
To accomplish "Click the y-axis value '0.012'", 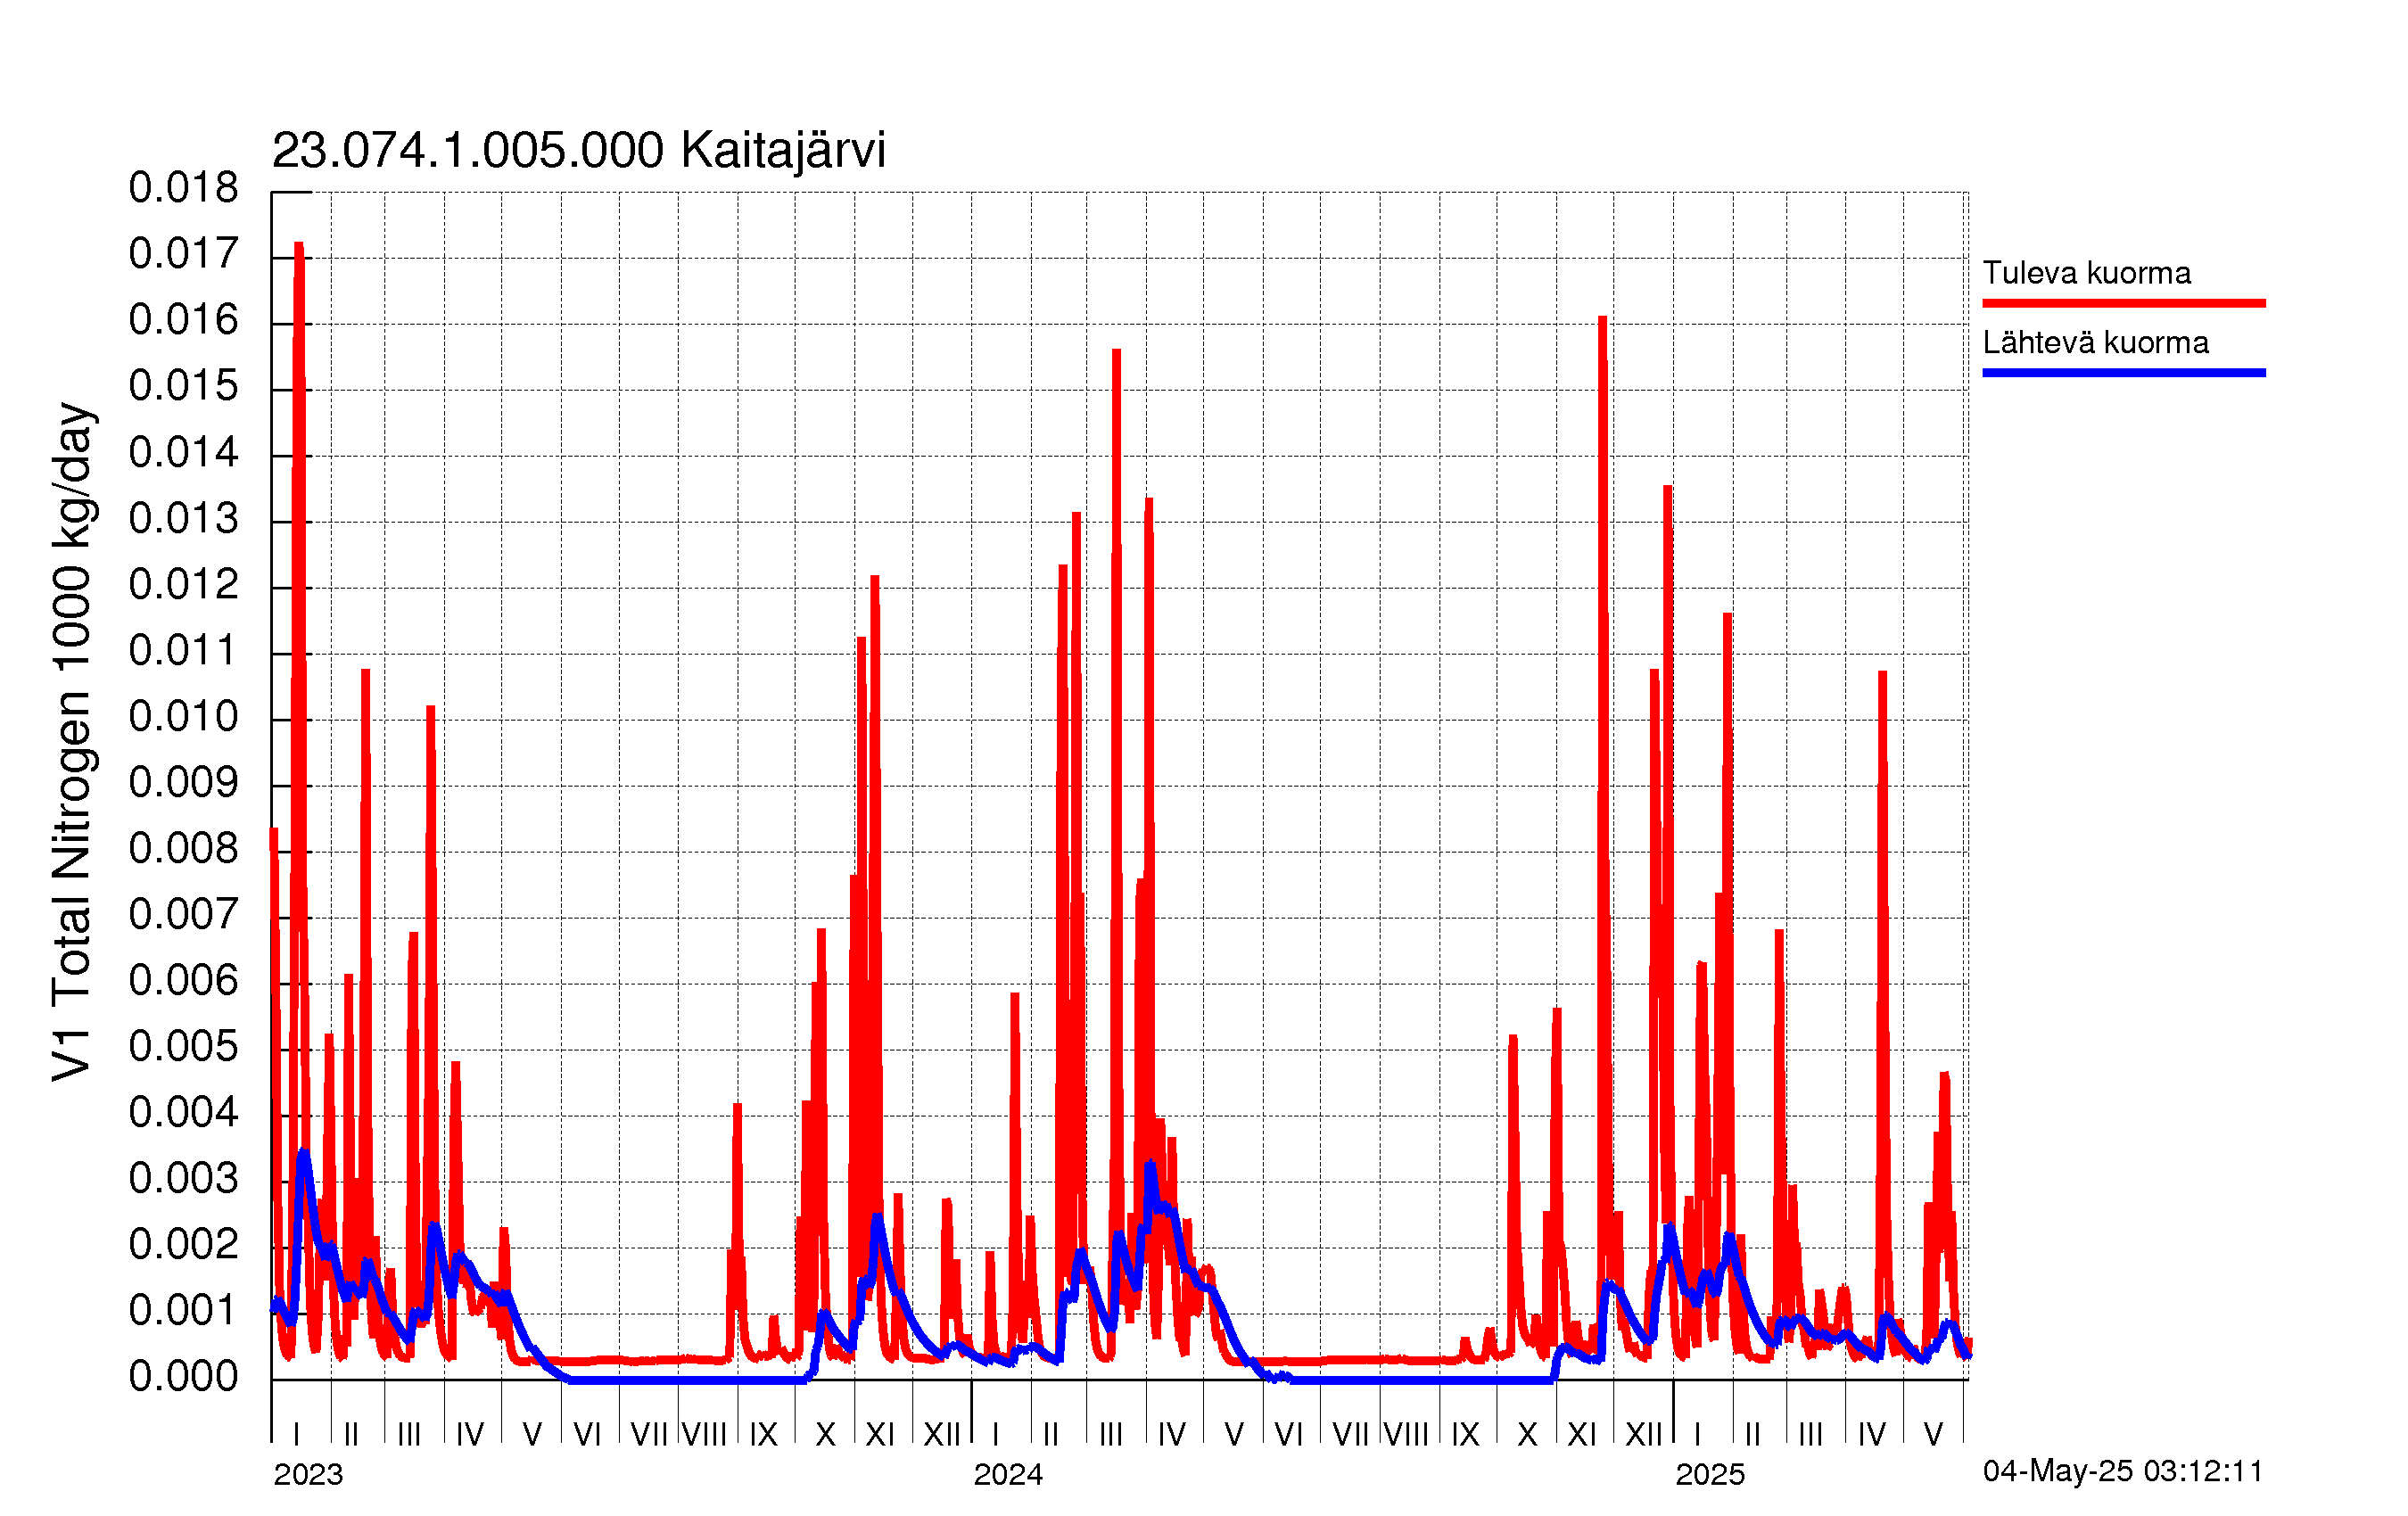I will tap(184, 585).
